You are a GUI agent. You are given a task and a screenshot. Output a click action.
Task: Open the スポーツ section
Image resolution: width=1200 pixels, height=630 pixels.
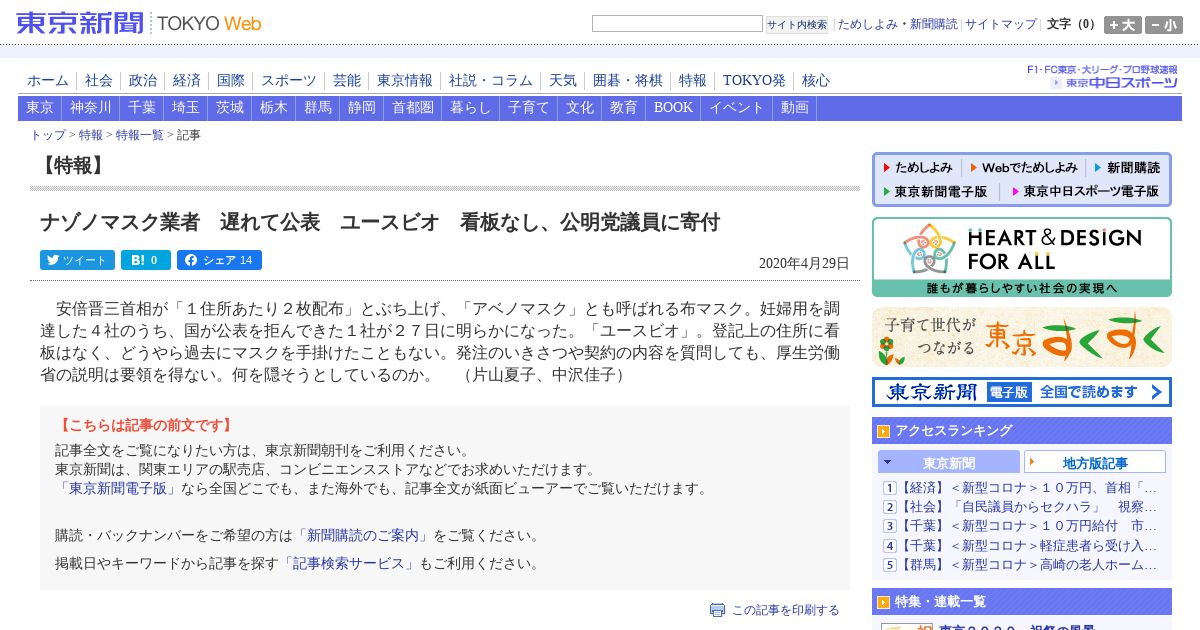pos(289,80)
